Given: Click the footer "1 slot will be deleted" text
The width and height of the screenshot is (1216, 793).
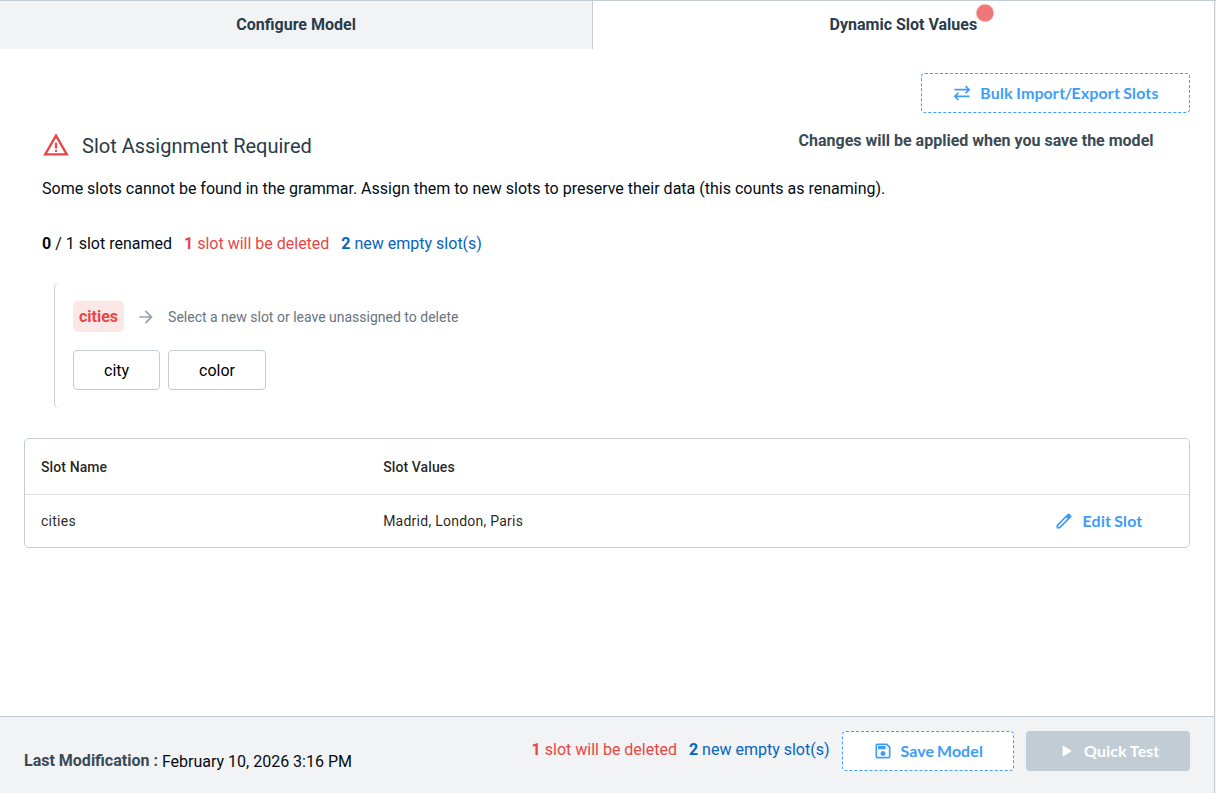Looking at the screenshot, I should [x=604, y=749].
